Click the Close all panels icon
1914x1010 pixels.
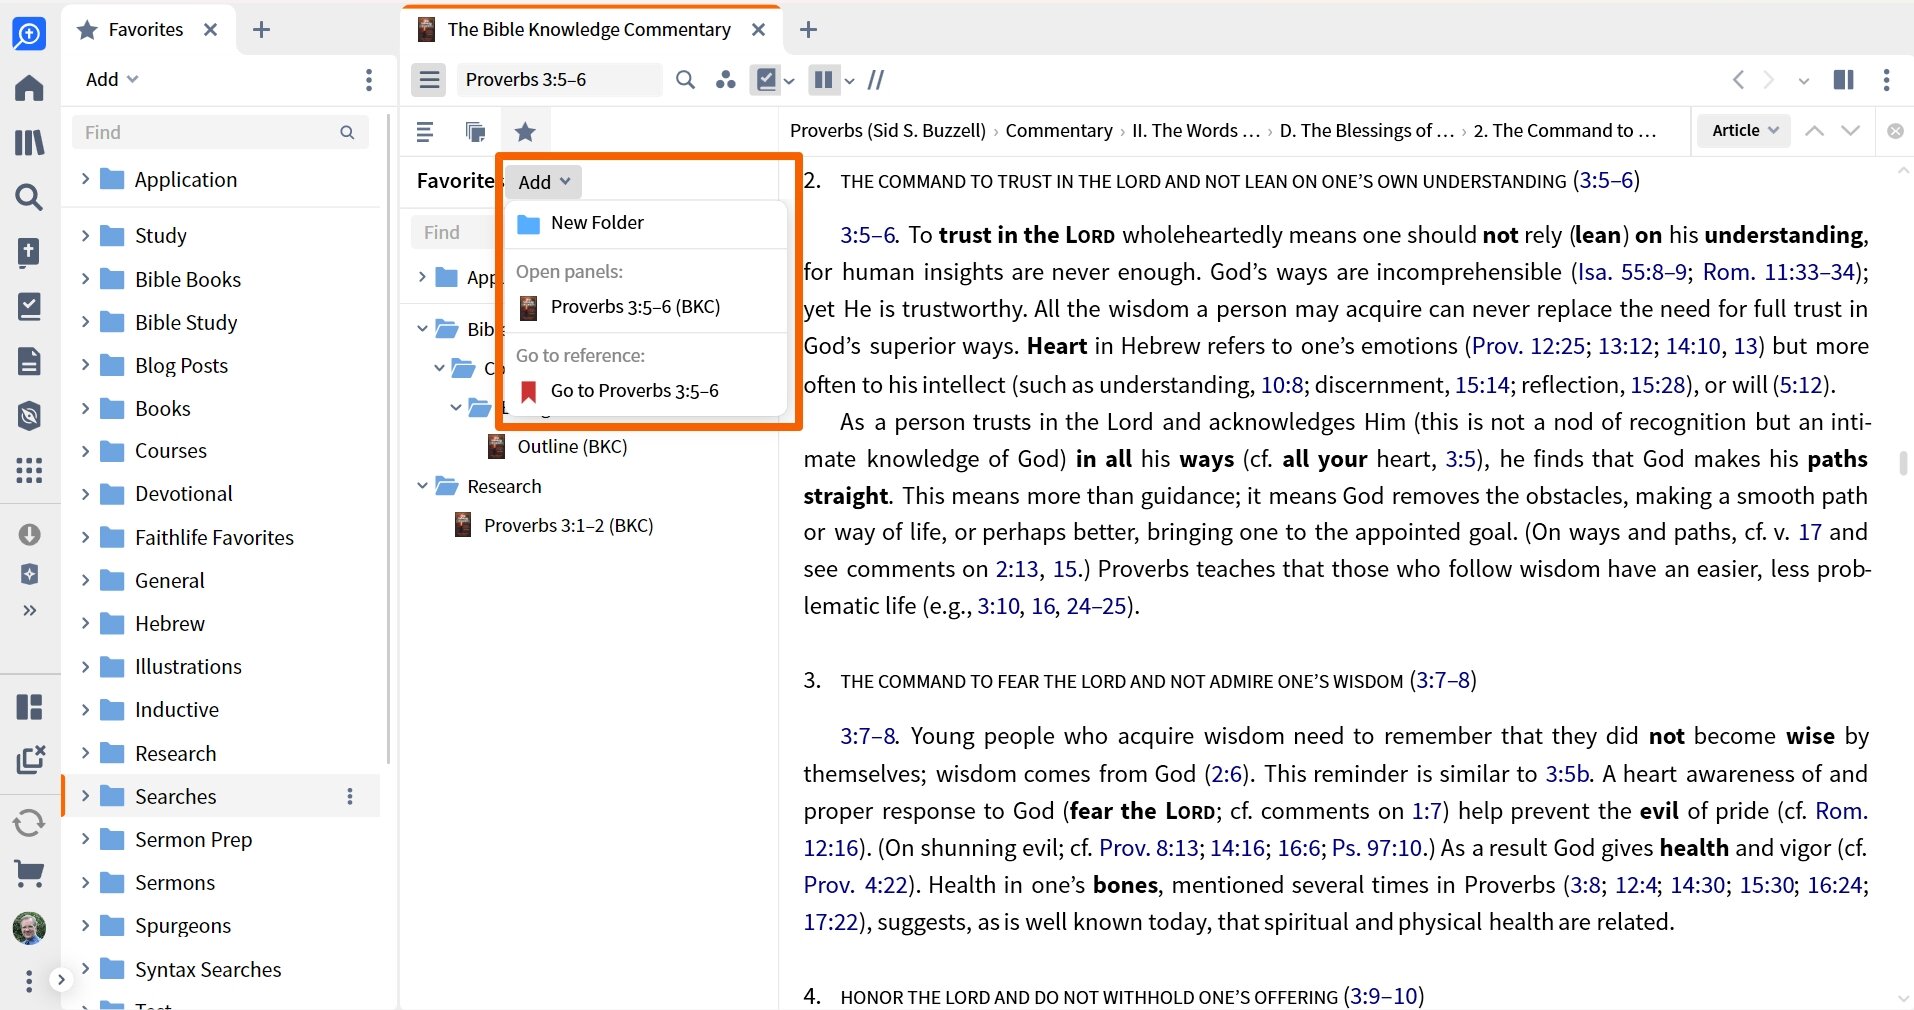pos(31,760)
